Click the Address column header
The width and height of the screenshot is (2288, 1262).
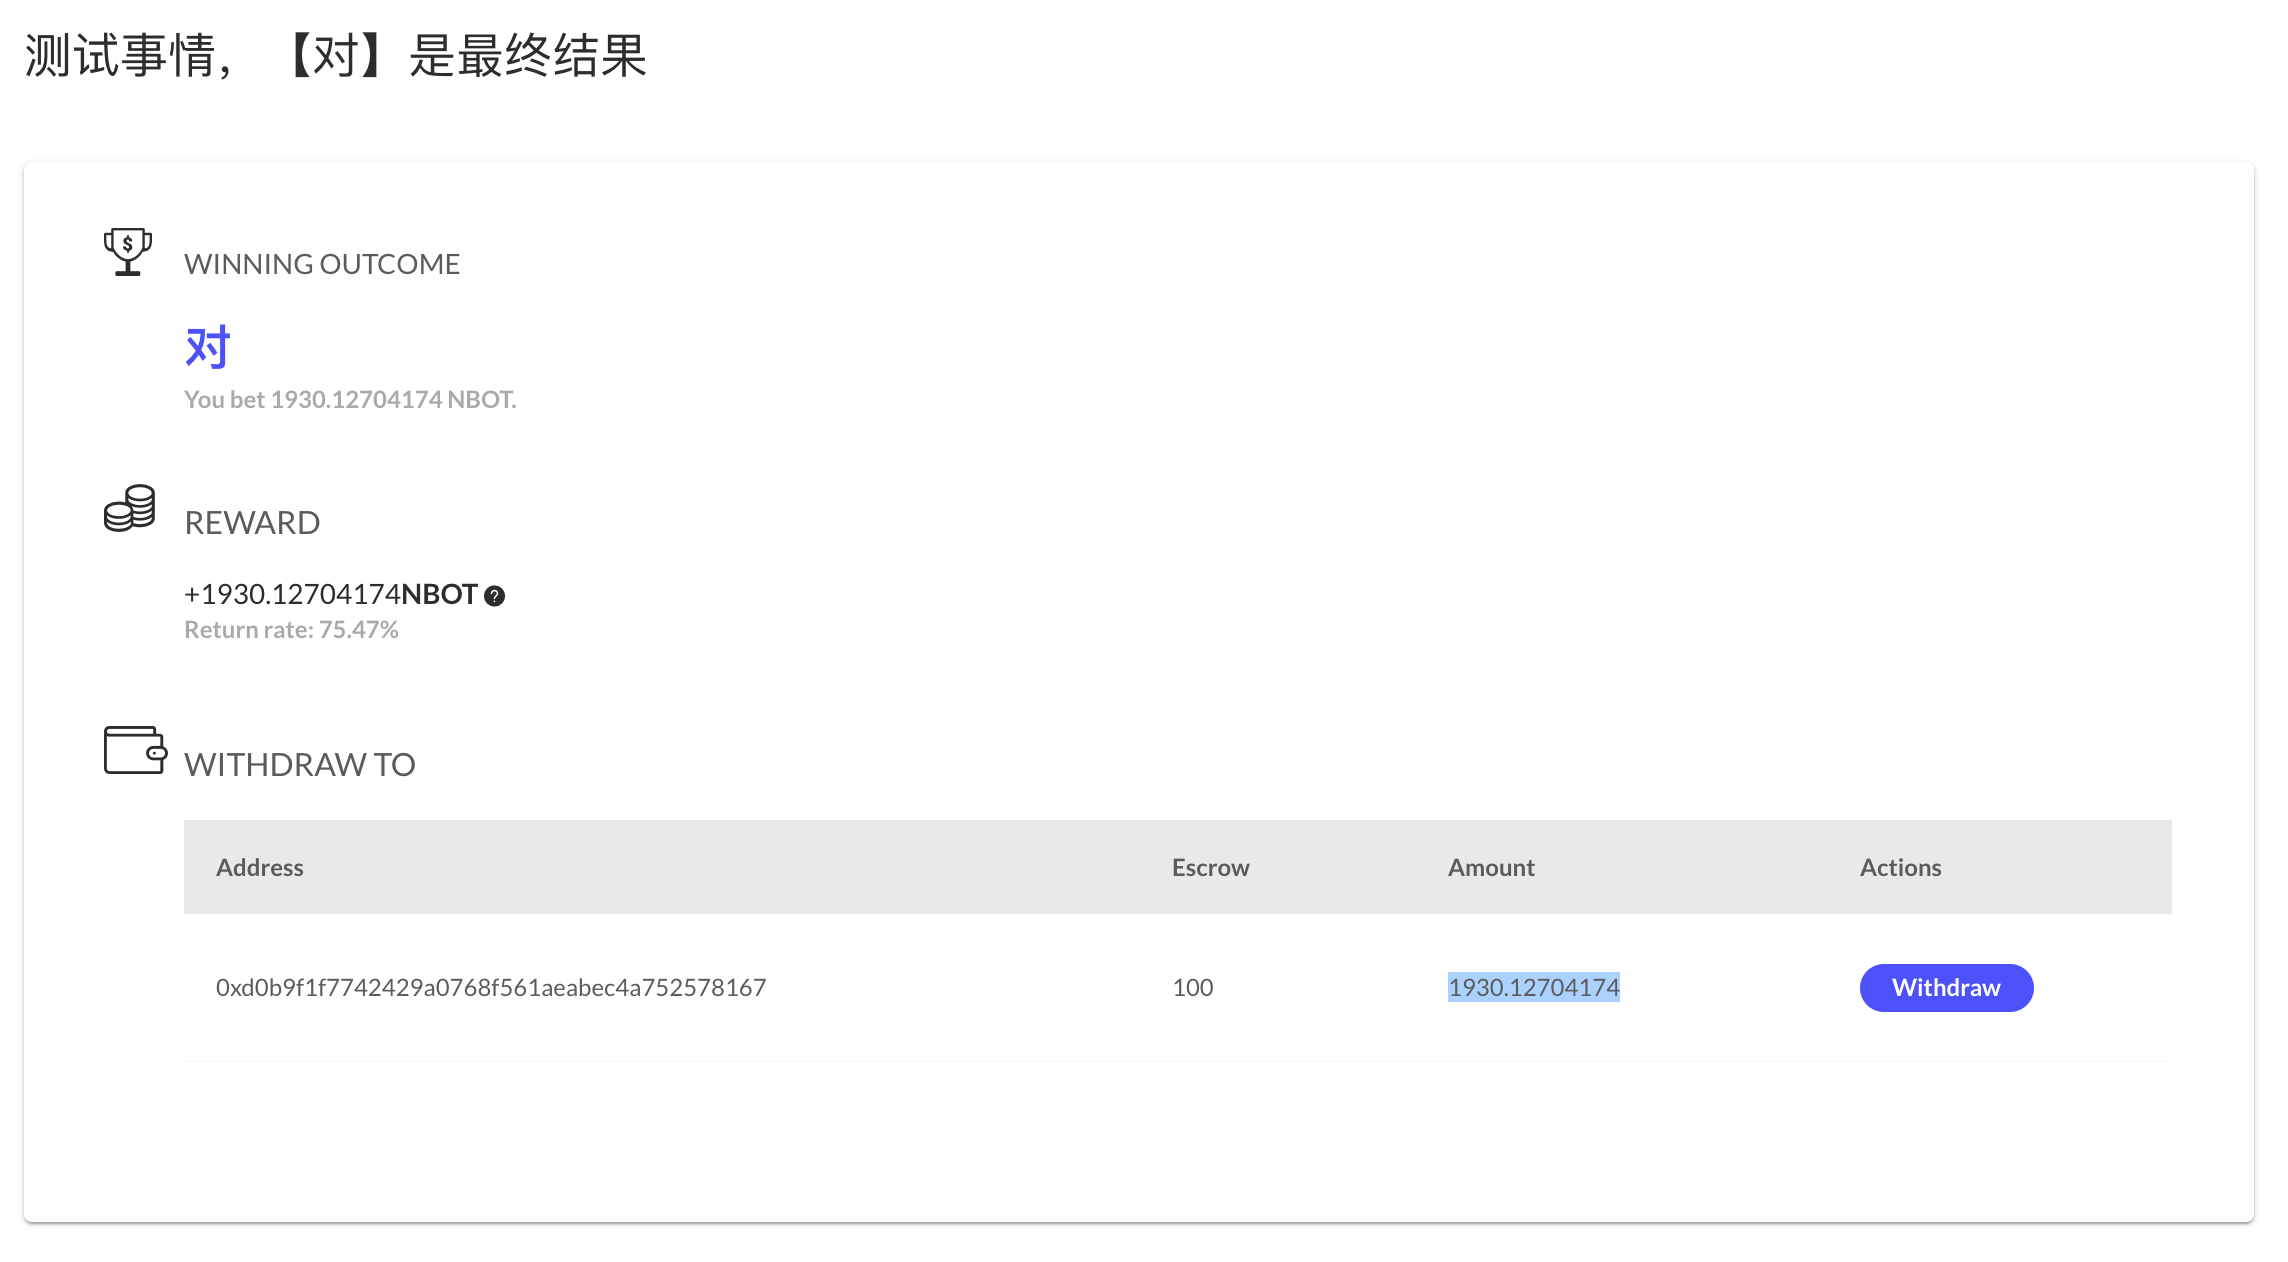tap(260, 867)
